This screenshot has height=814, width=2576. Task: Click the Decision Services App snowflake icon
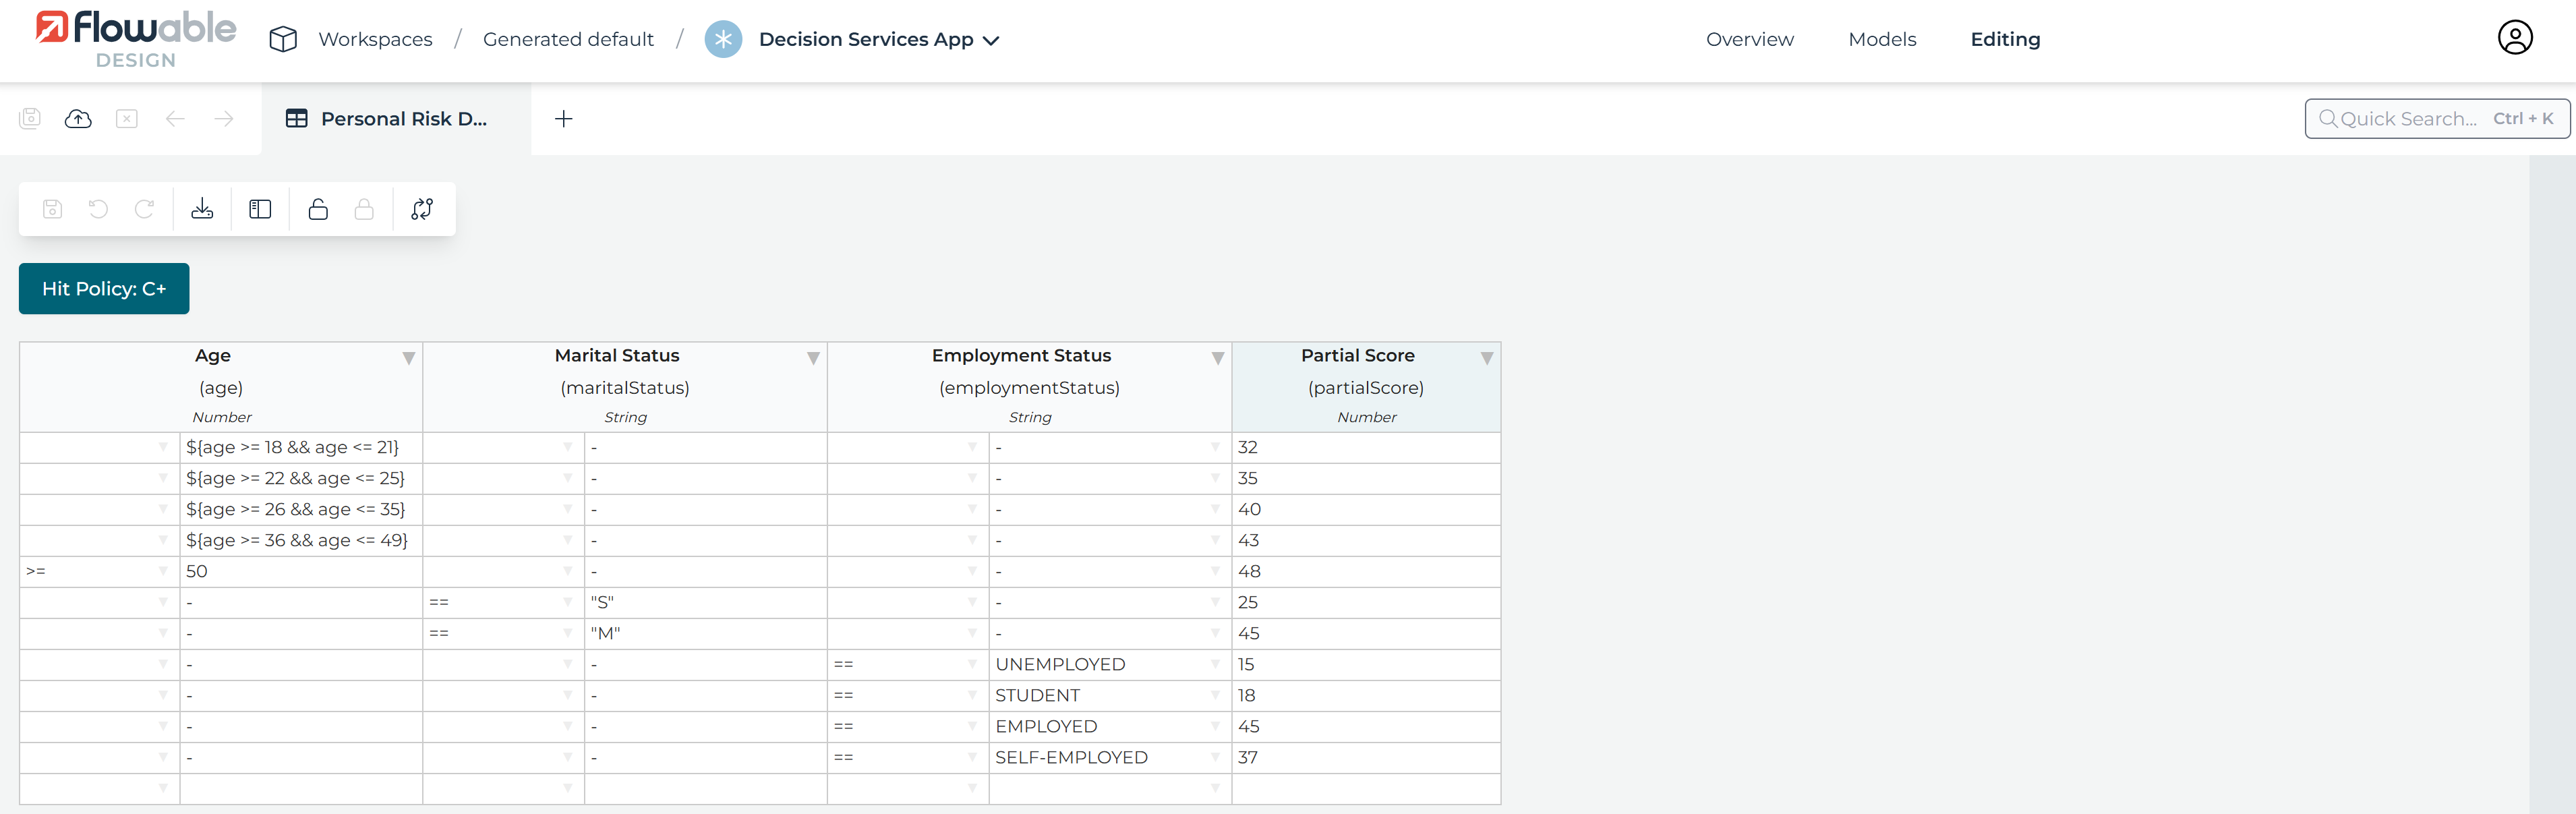pyautogui.click(x=723, y=39)
